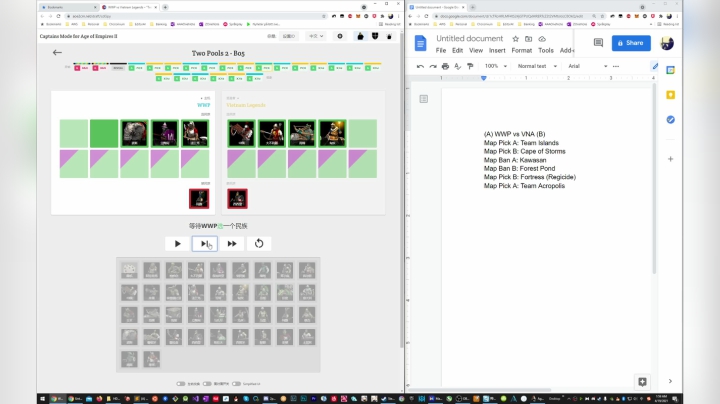This screenshot has height=404, width=720.
Task: Open the Insert menu in Docs
Action: tap(497, 50)
